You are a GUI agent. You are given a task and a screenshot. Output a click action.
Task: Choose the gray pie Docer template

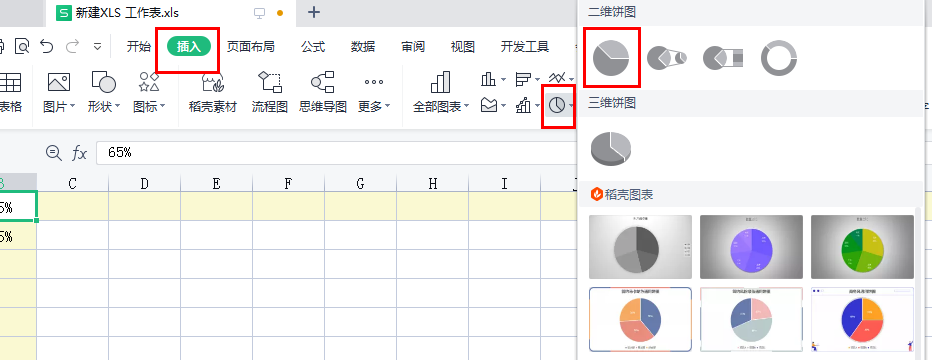pos(640,247)
